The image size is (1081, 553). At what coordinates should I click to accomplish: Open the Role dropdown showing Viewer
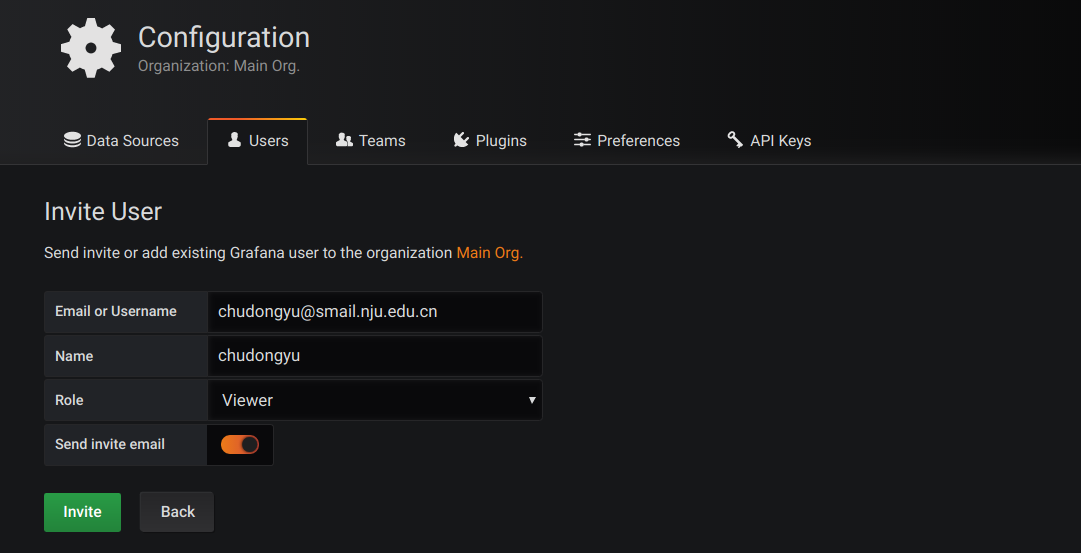tap(375, 400)
